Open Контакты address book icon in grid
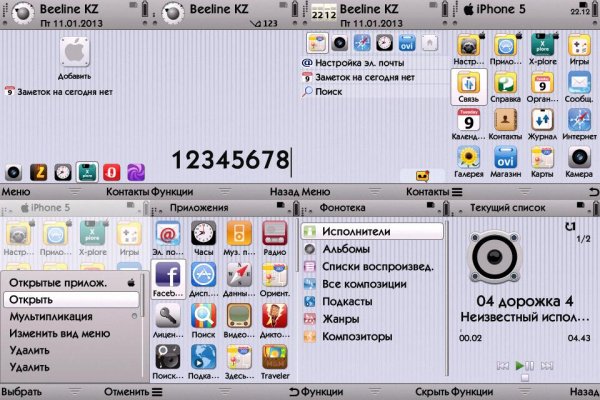This screenshot has width=600, height=400. pyautogui.click(x=505, y=121)
